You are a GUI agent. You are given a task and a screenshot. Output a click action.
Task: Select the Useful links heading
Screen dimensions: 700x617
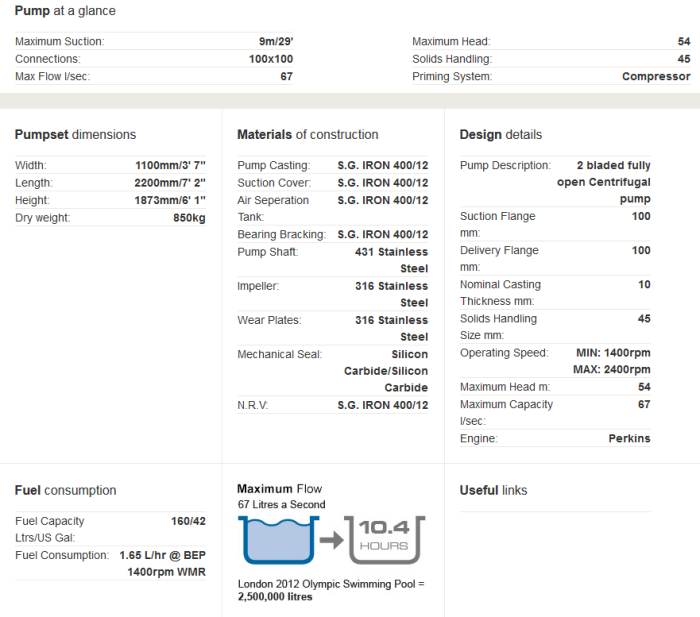coord(493,490)
